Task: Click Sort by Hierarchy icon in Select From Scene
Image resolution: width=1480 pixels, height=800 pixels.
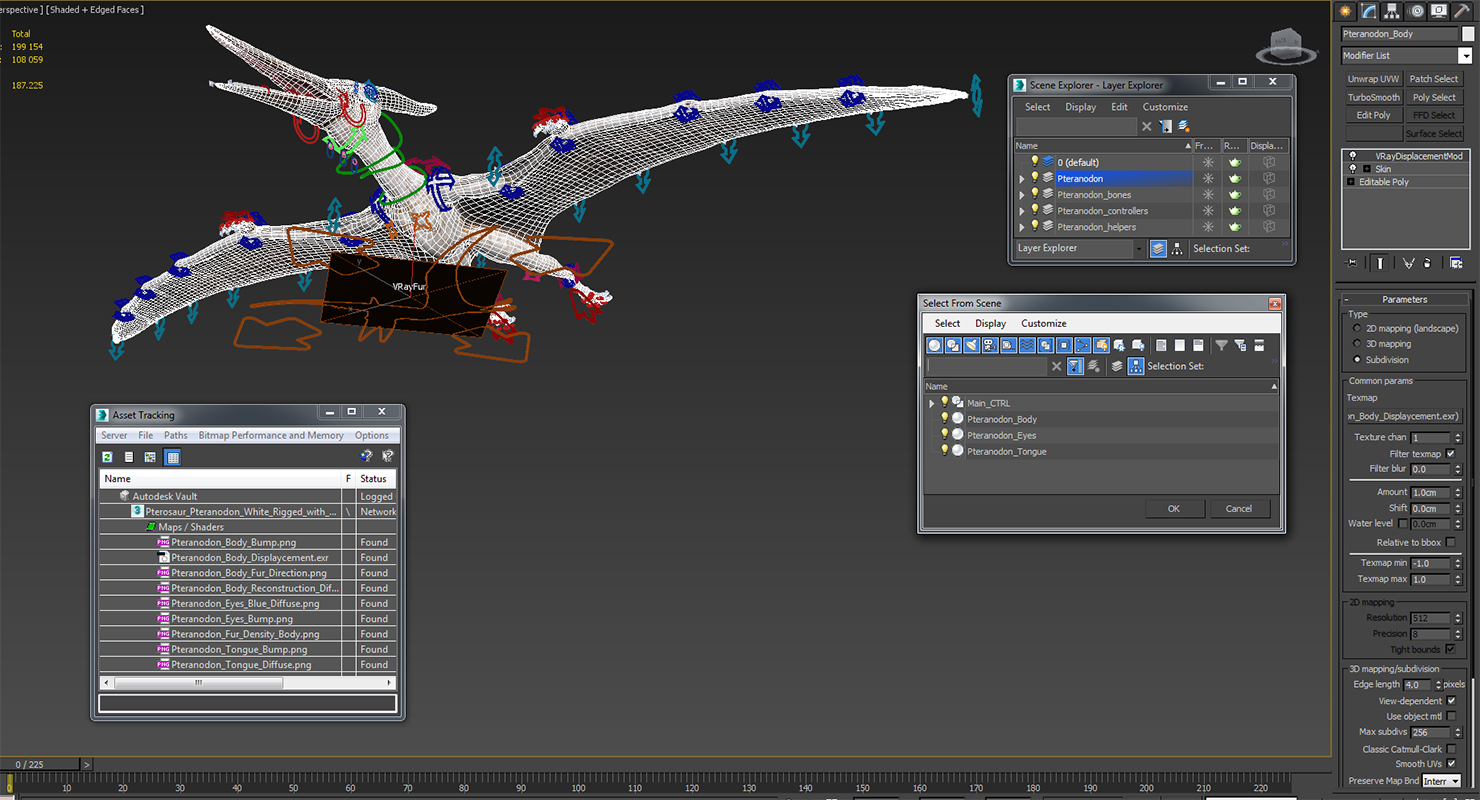Action: [1136, 366]
